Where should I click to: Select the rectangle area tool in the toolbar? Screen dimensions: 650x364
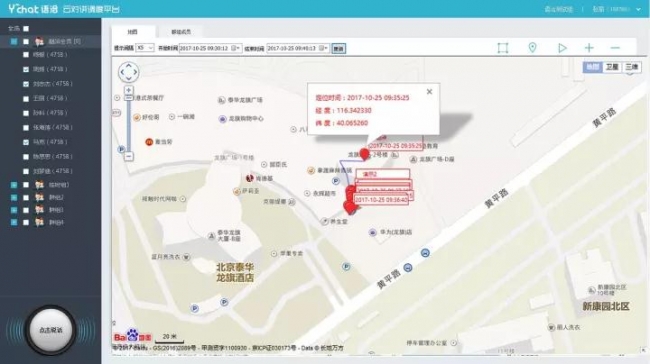[x=502, y=48]
